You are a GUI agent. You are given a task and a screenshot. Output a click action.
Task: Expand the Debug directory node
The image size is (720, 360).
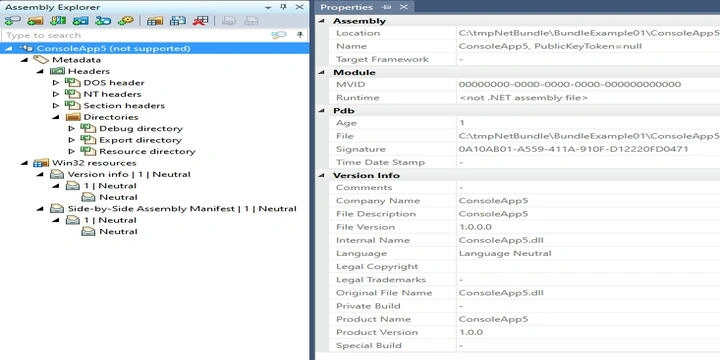point(72,129)
